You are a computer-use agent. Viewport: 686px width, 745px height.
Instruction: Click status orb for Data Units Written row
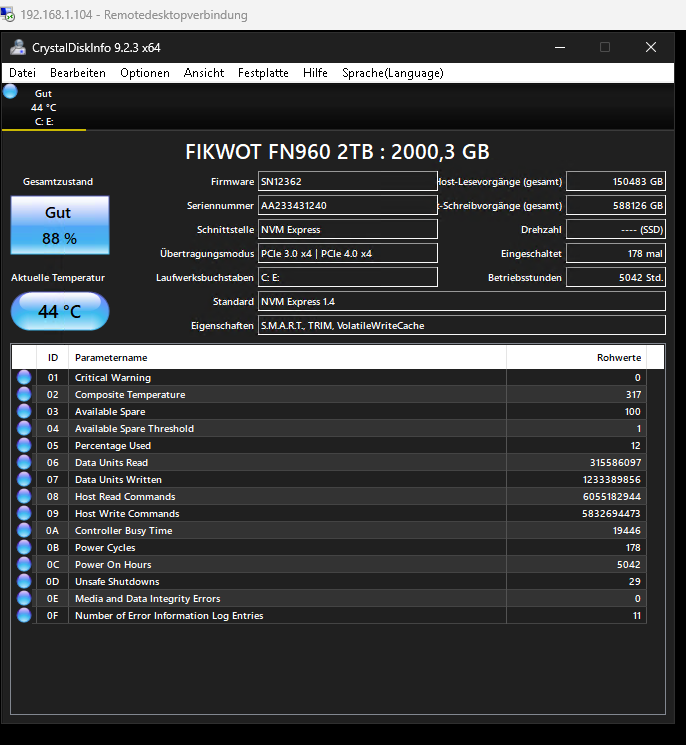coord(24,479)
